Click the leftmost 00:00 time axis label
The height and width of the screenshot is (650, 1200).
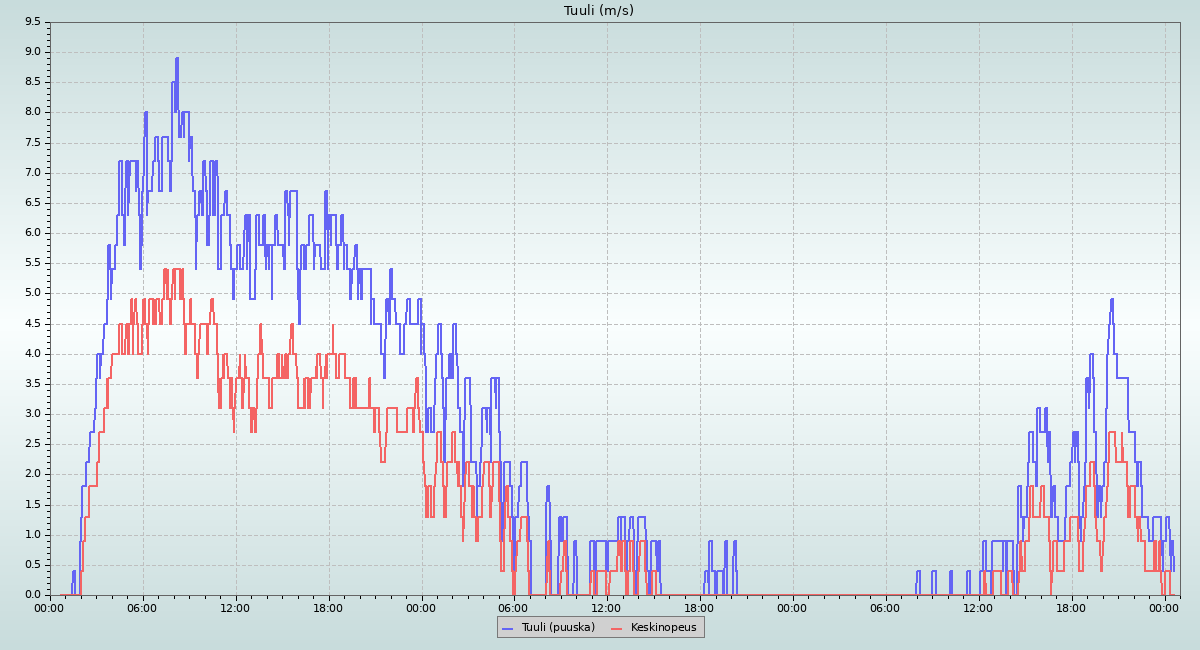coord(50,607)
